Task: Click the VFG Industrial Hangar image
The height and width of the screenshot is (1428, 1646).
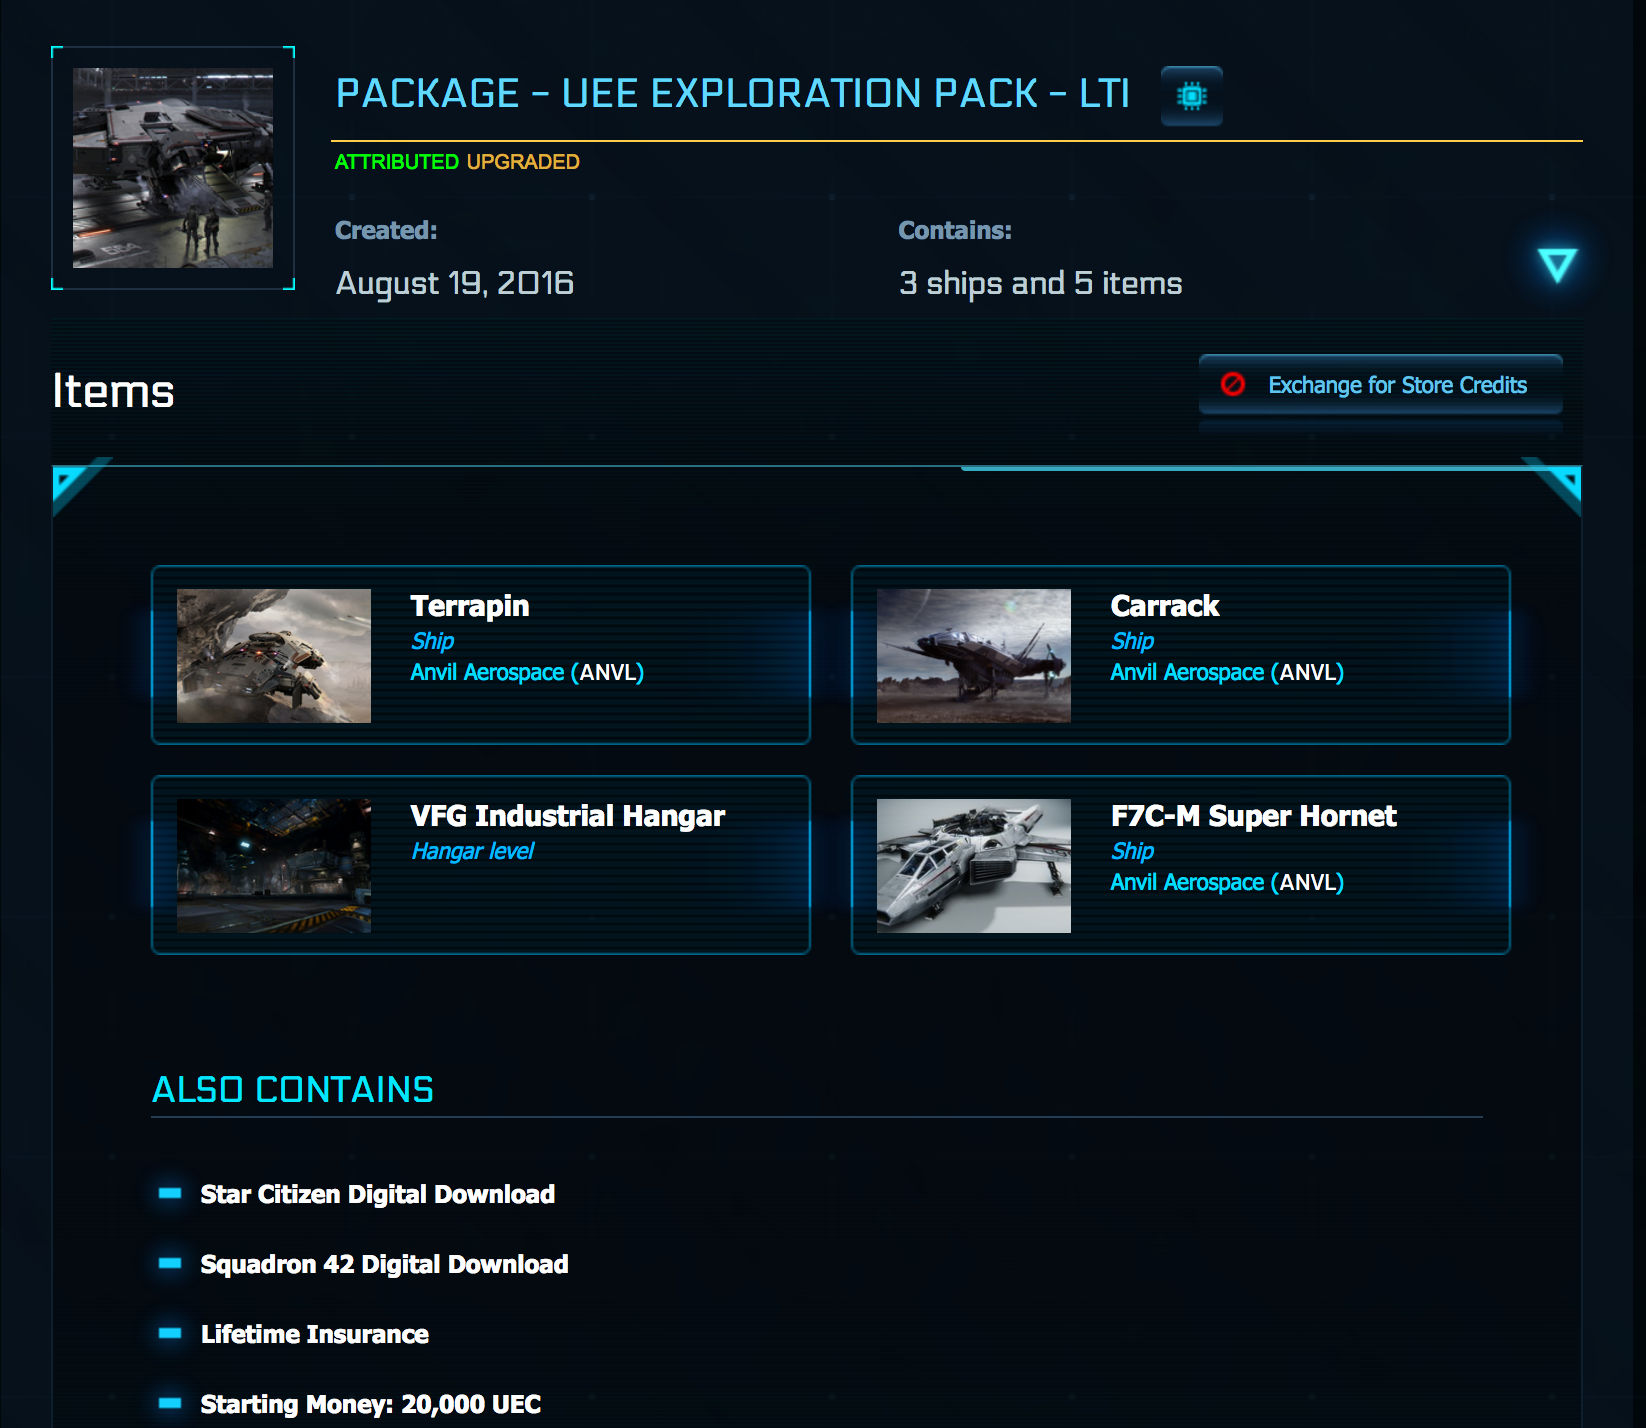Action: (x=274, y=866)
